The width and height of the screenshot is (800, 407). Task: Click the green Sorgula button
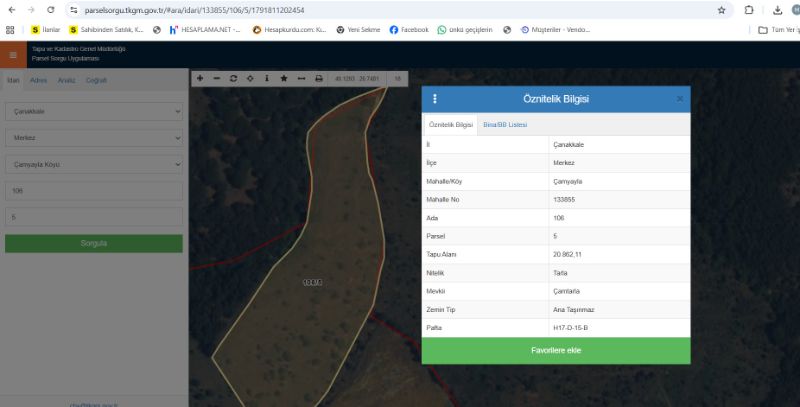(94, 243)
